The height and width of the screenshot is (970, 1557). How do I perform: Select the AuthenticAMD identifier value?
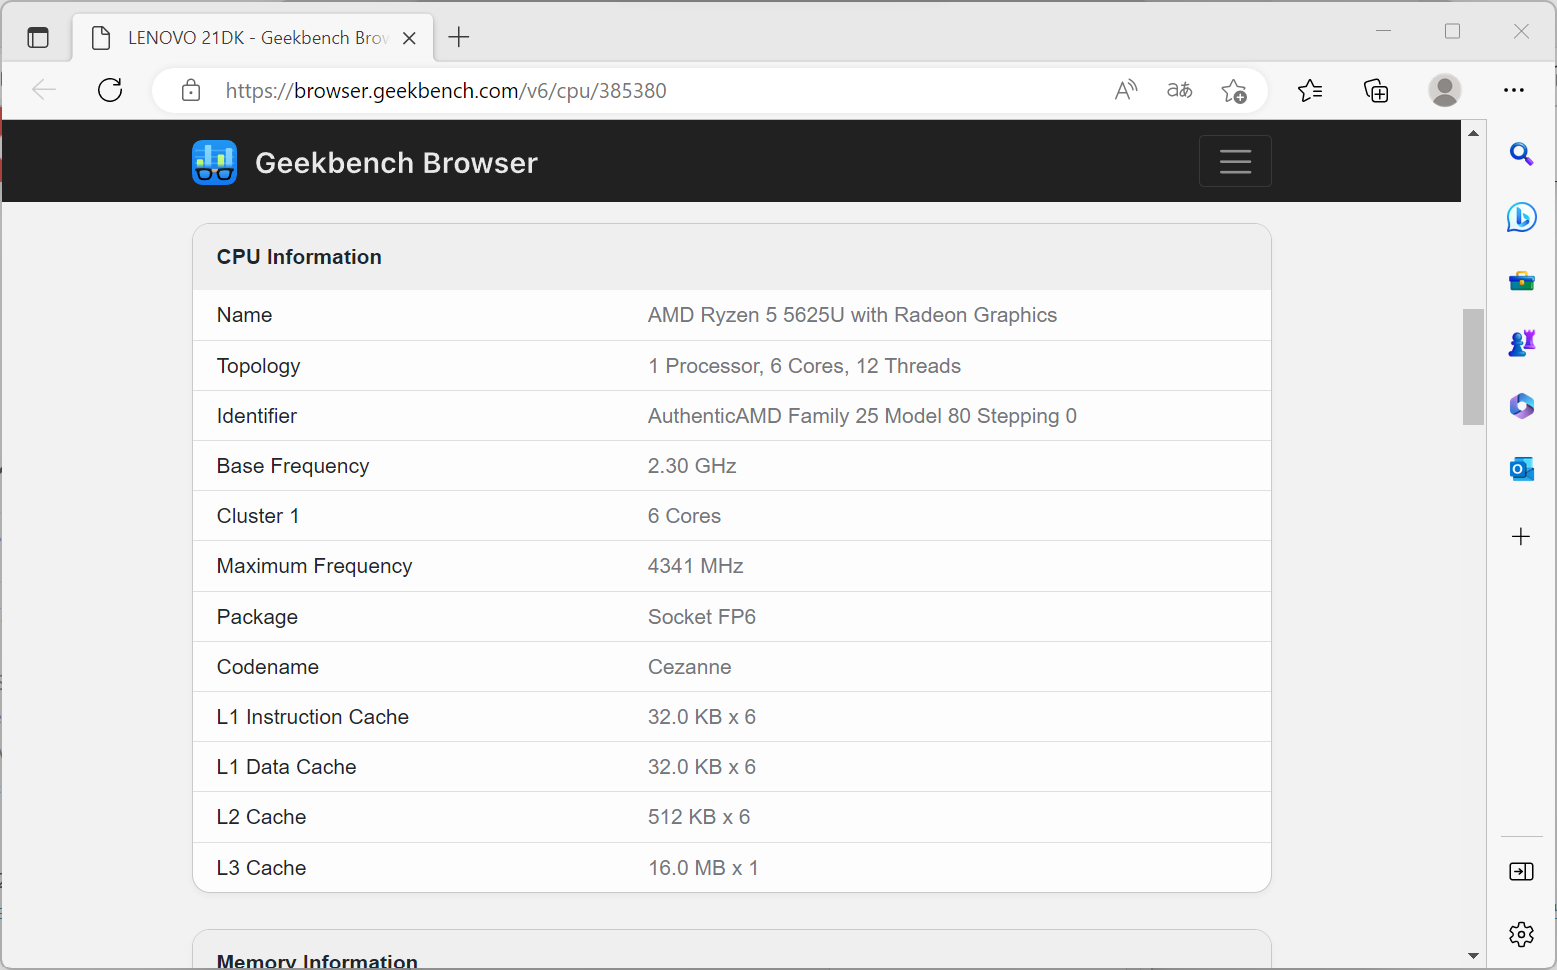tap(862, 416)
